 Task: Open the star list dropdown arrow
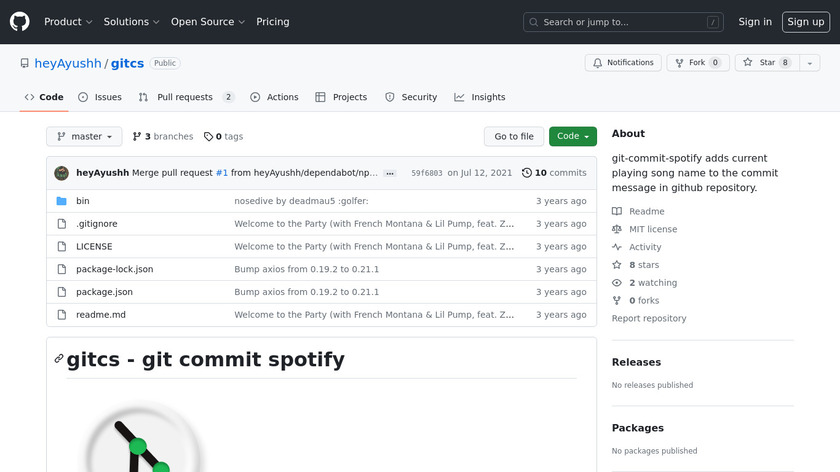click(x=807, y=63)
